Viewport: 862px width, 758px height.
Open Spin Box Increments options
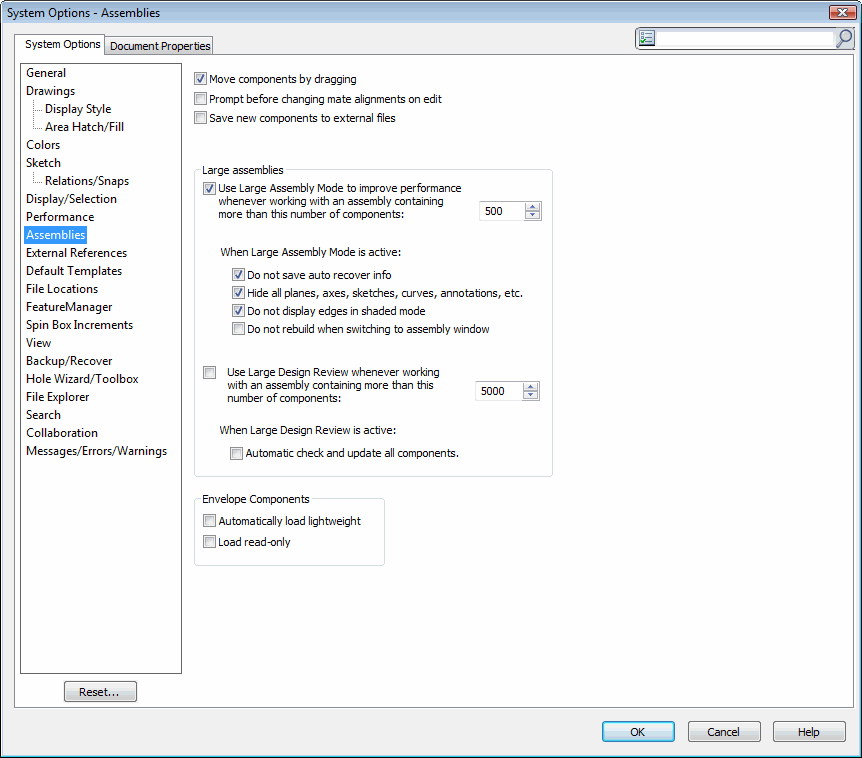(79, 325)
